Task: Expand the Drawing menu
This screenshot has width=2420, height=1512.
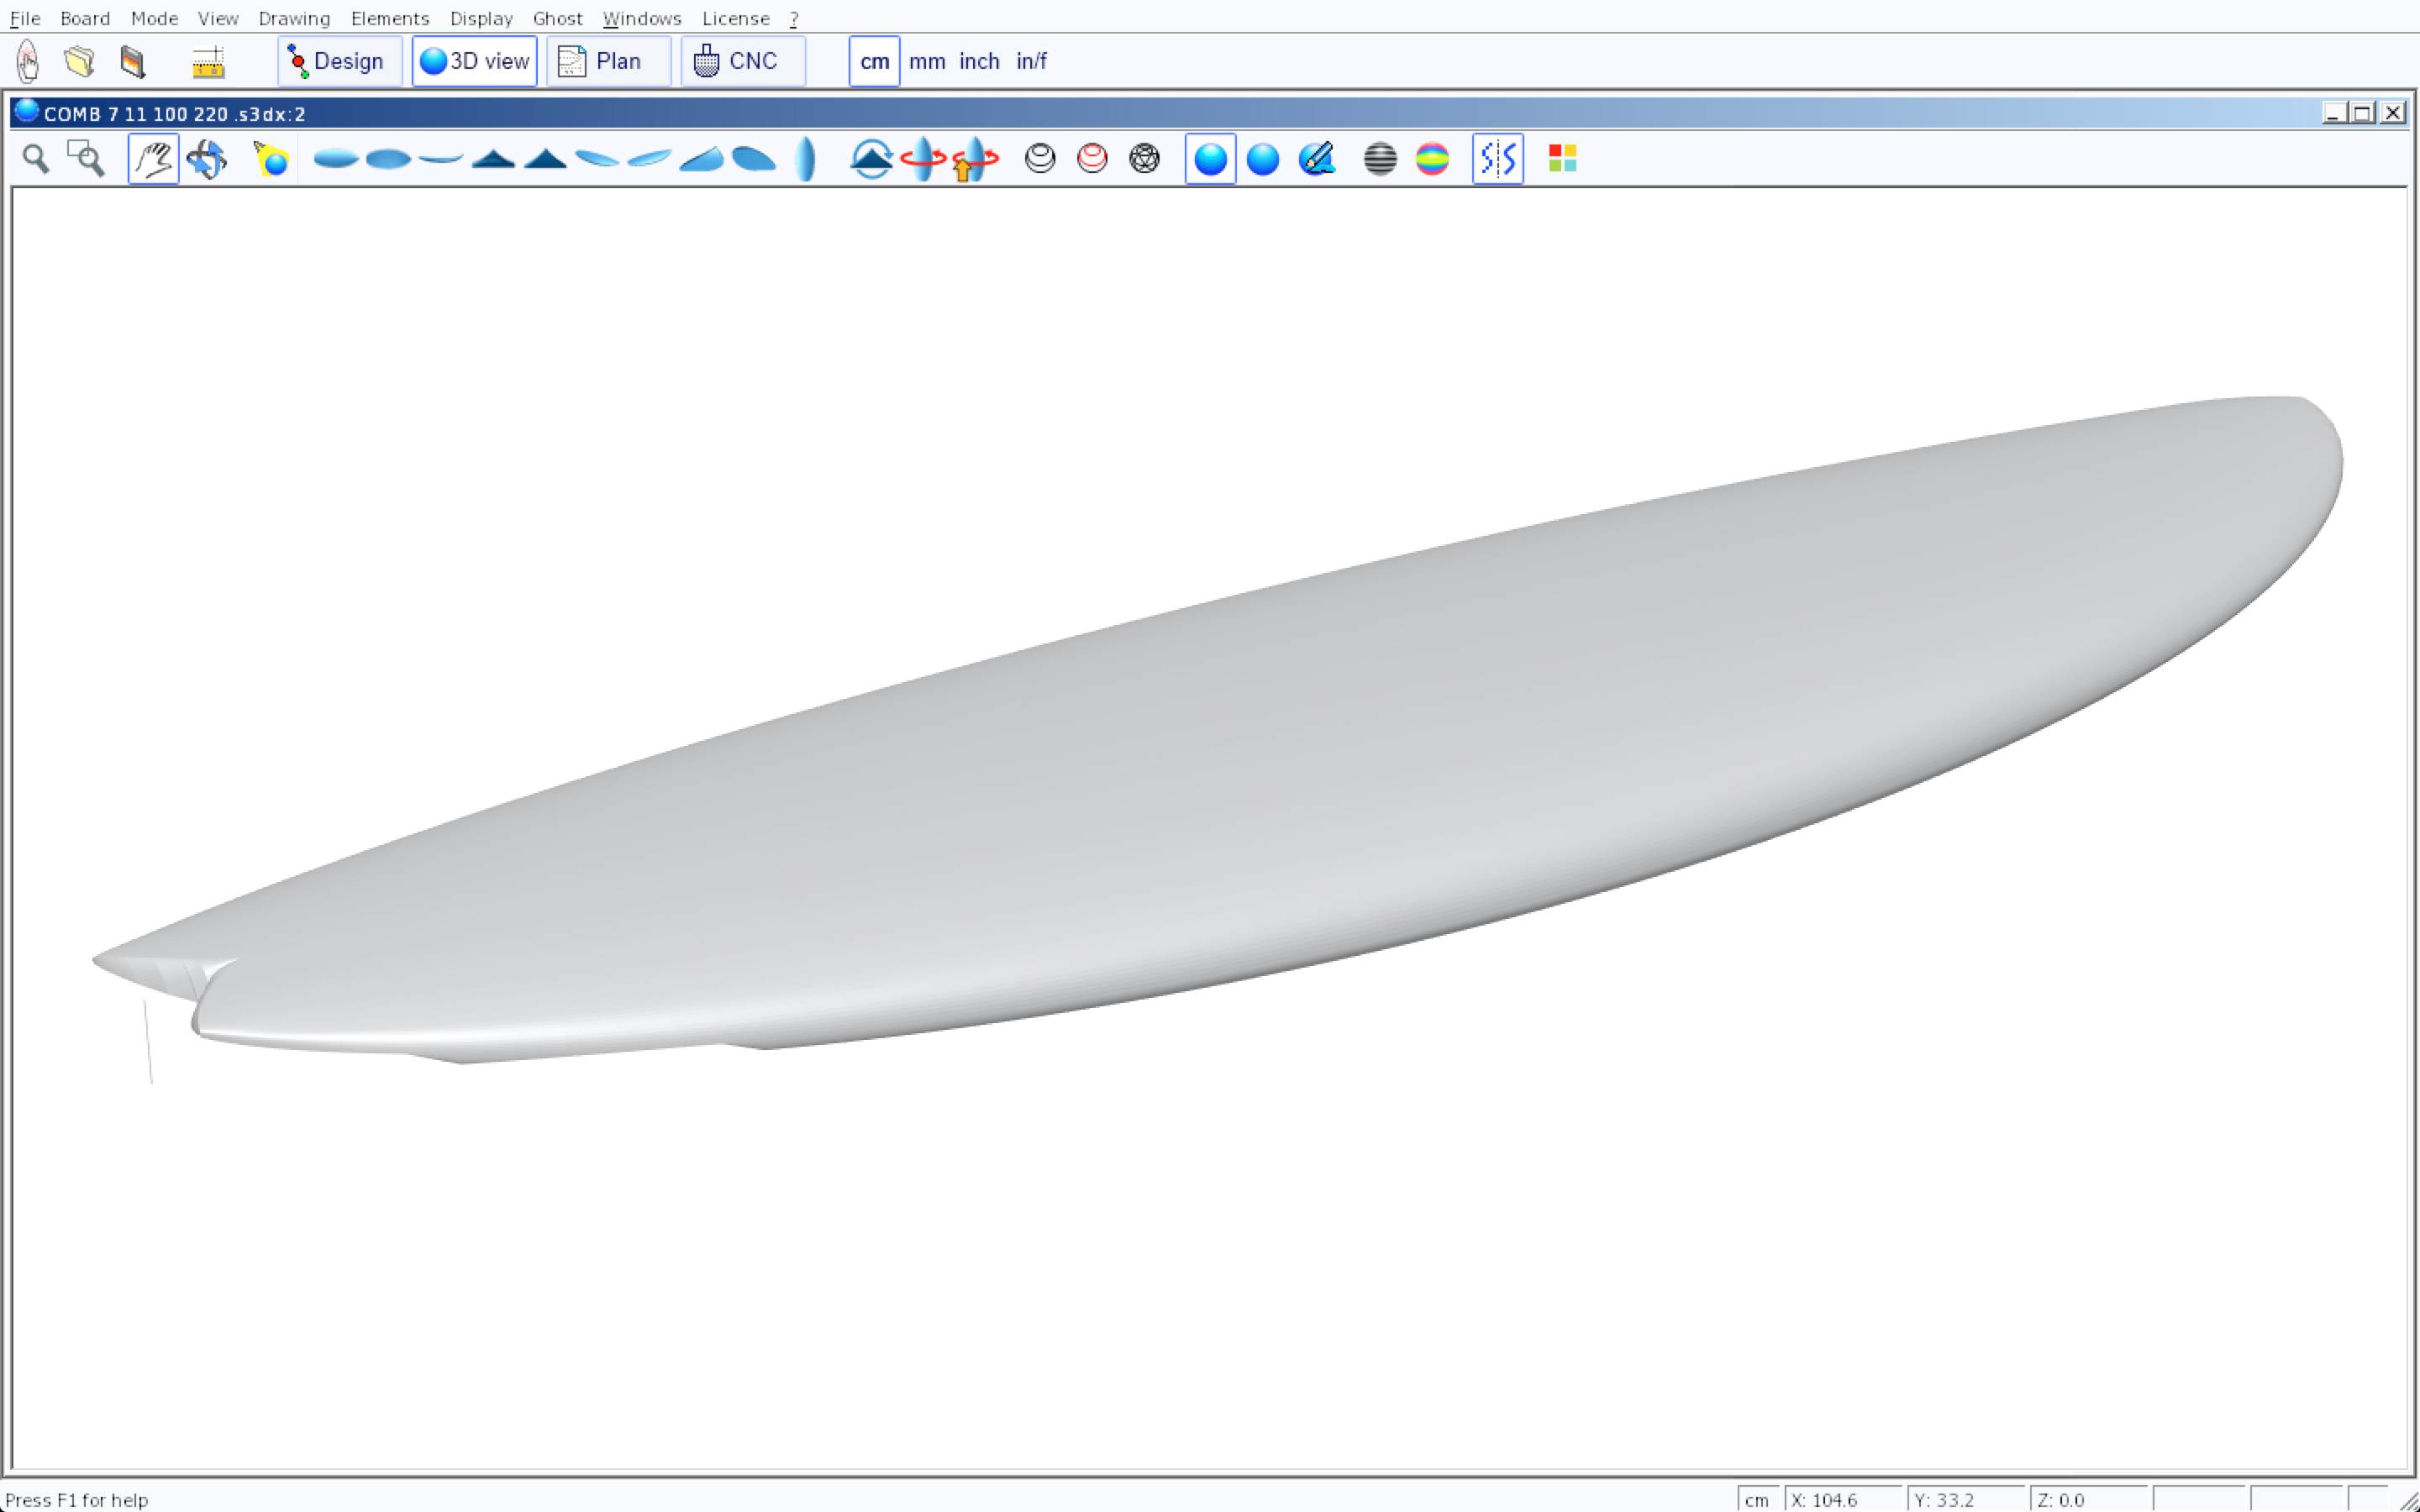Action: pyautogui.click(x=294, y=18)
